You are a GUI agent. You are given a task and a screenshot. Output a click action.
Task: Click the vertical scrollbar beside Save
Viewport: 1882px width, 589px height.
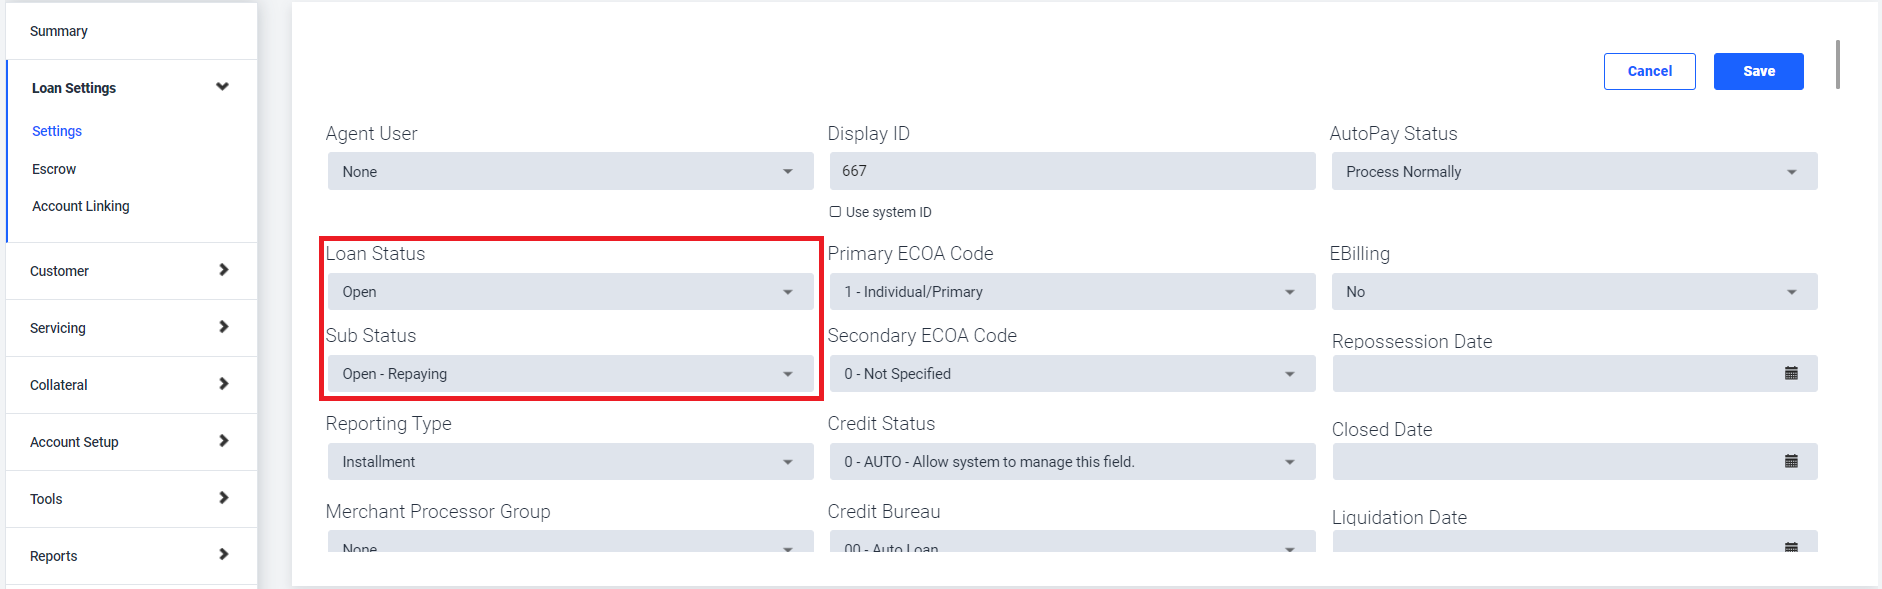tap(1838, 64)
